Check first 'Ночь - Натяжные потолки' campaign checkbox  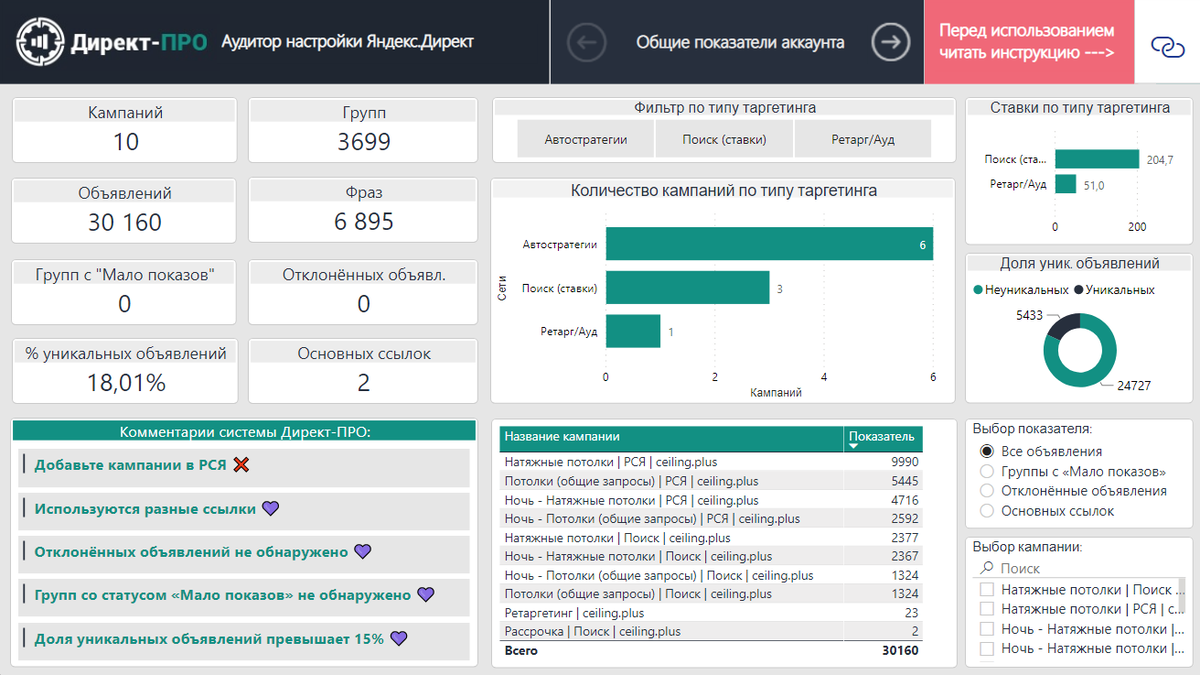987,629
